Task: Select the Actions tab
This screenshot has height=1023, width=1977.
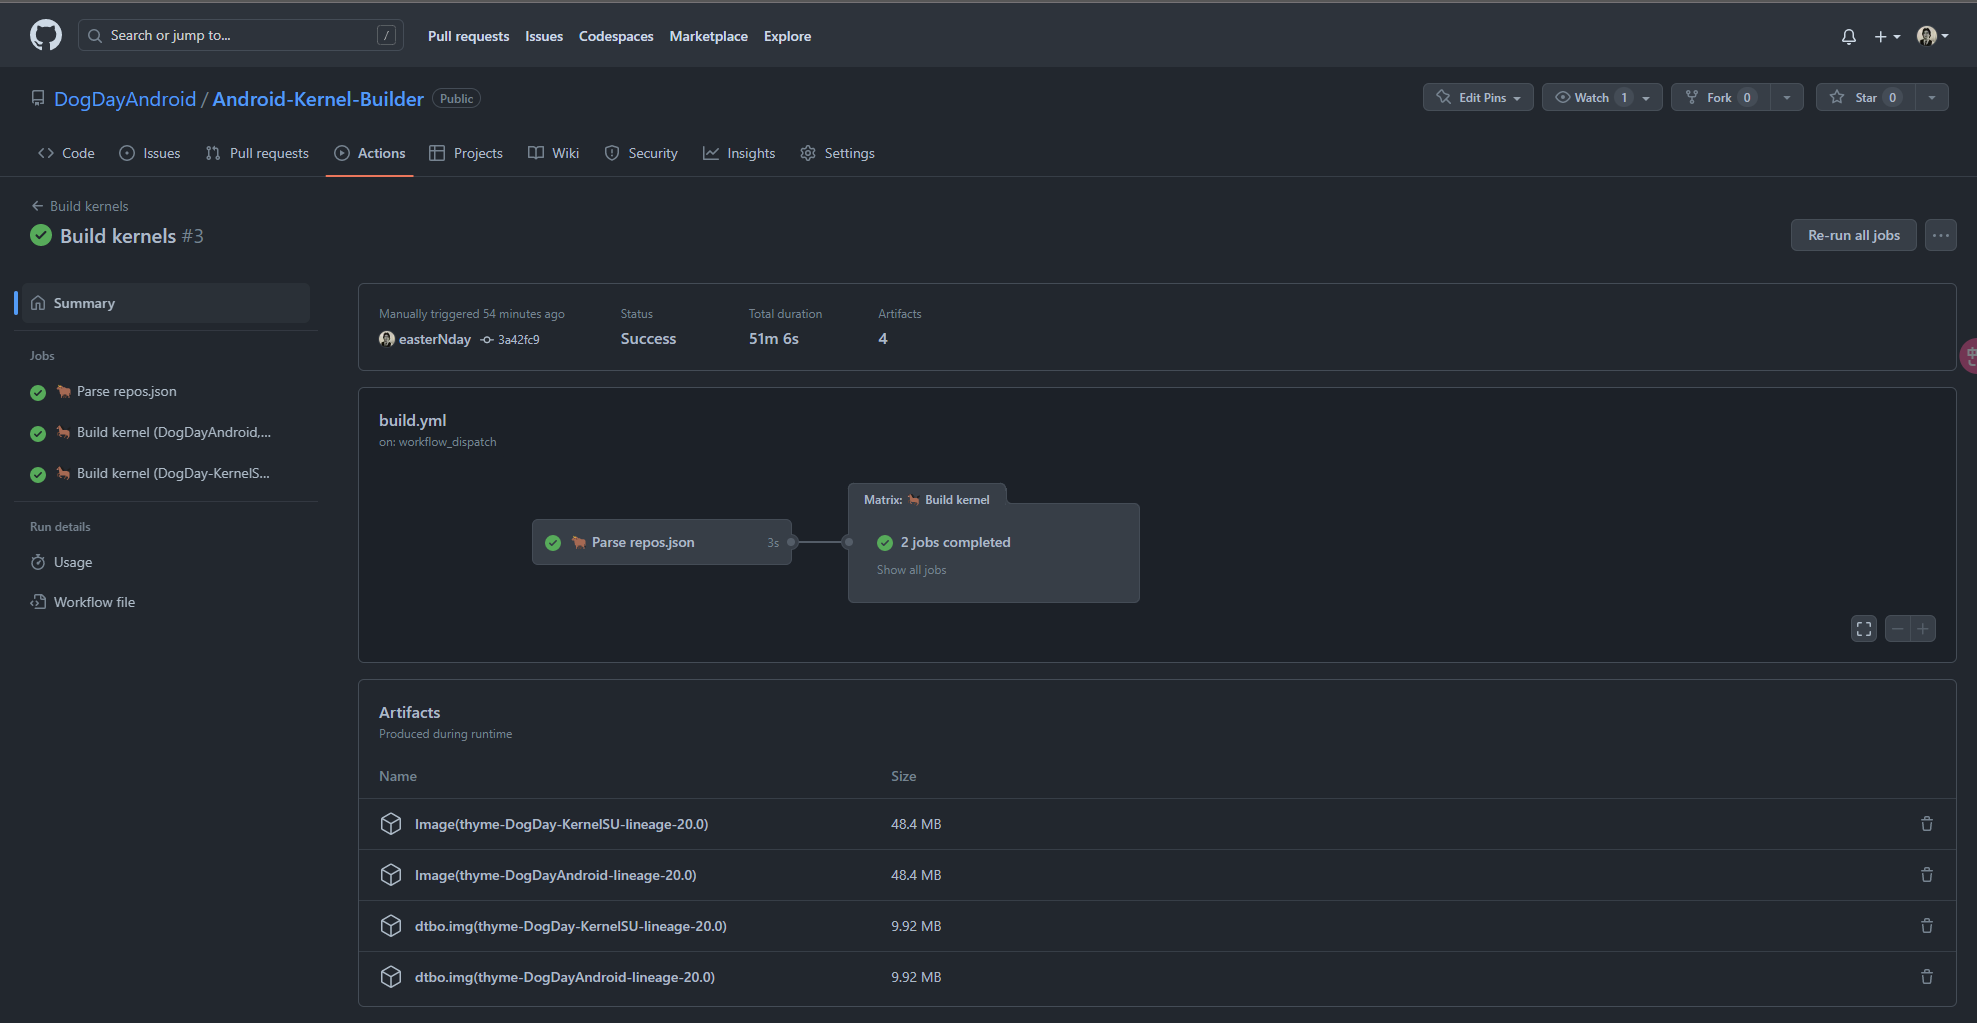Action: click(370, 153)
